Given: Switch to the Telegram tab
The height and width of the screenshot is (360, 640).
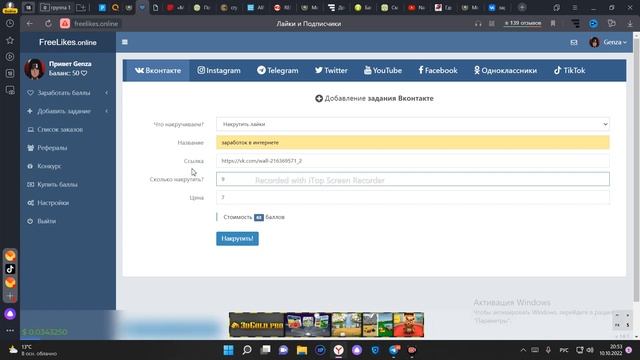Looking at the screenshot, I should [x=278, y=70].
